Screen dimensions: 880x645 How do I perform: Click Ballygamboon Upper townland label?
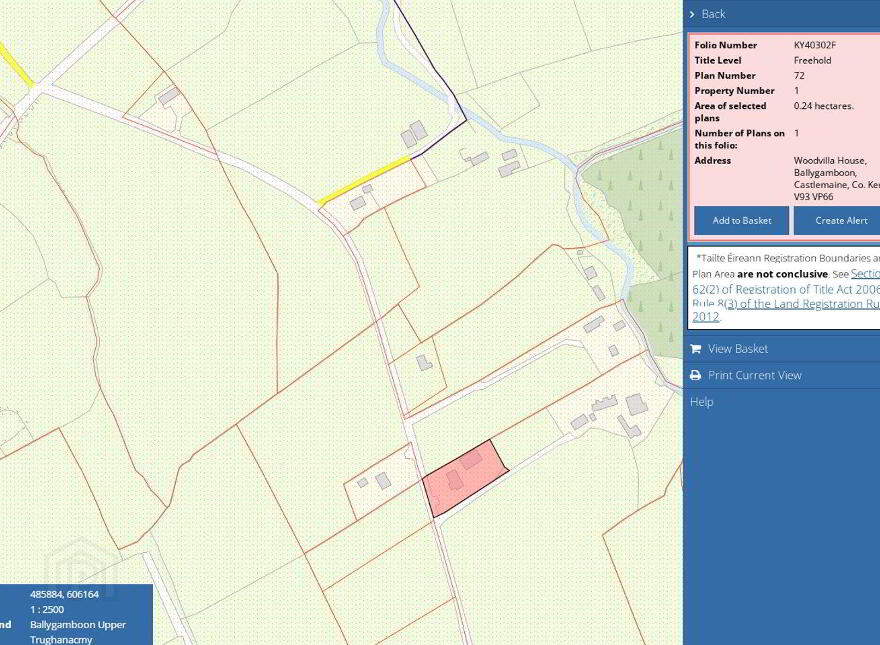click(x=78, y=624)
